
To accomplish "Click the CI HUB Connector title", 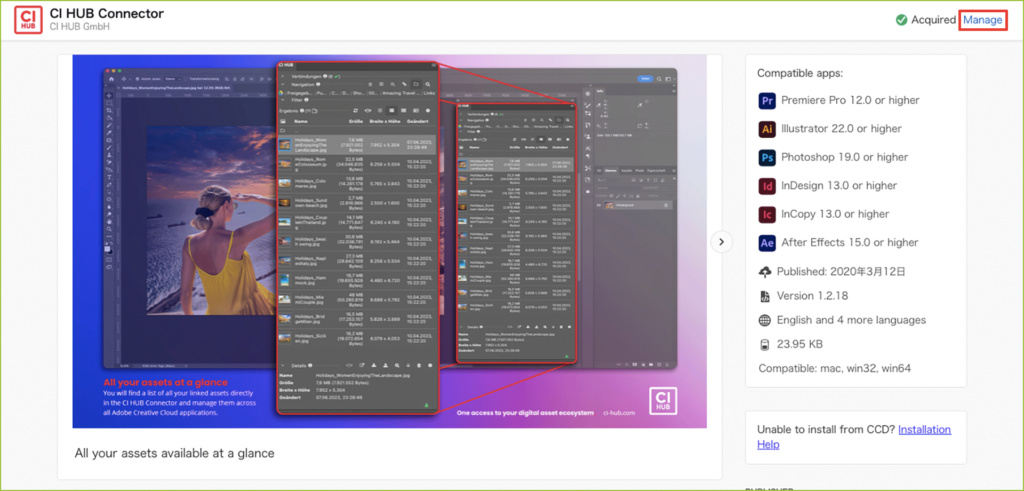I will tap(106, 14).
